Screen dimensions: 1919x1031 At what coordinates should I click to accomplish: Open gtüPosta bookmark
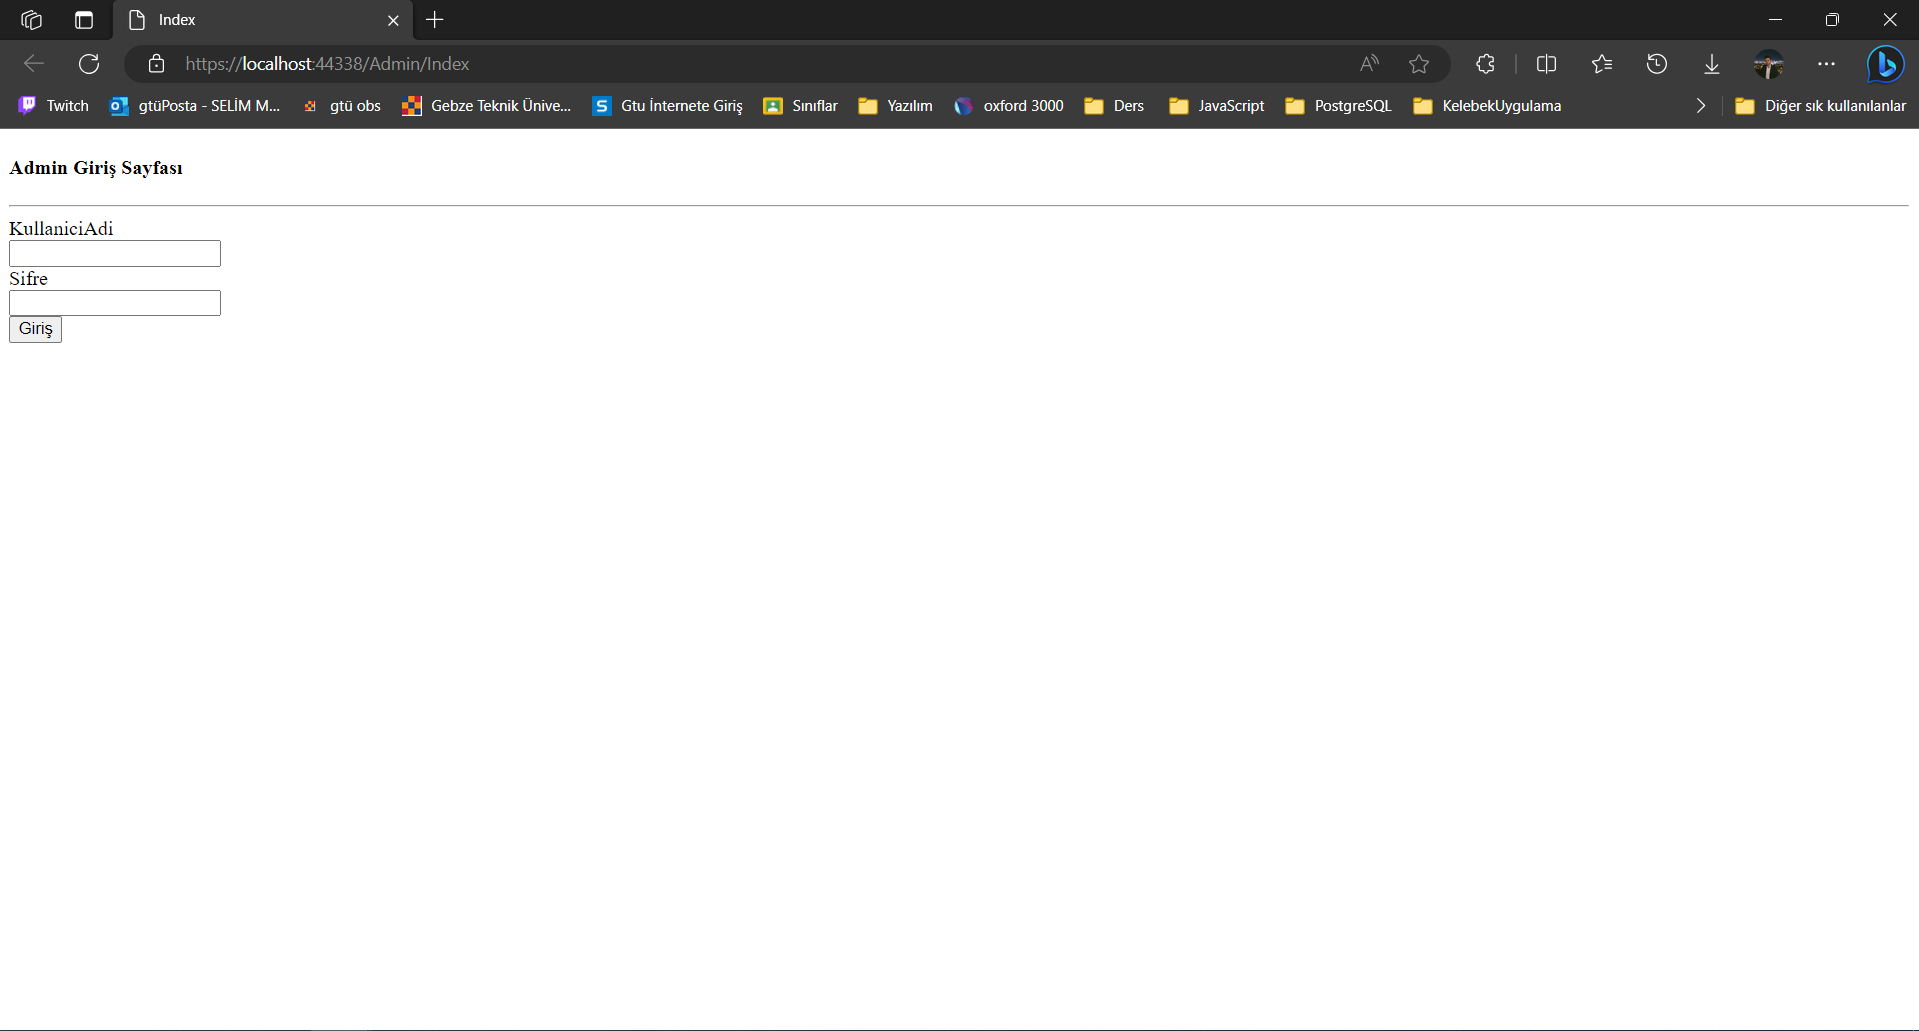coord(195,106)
